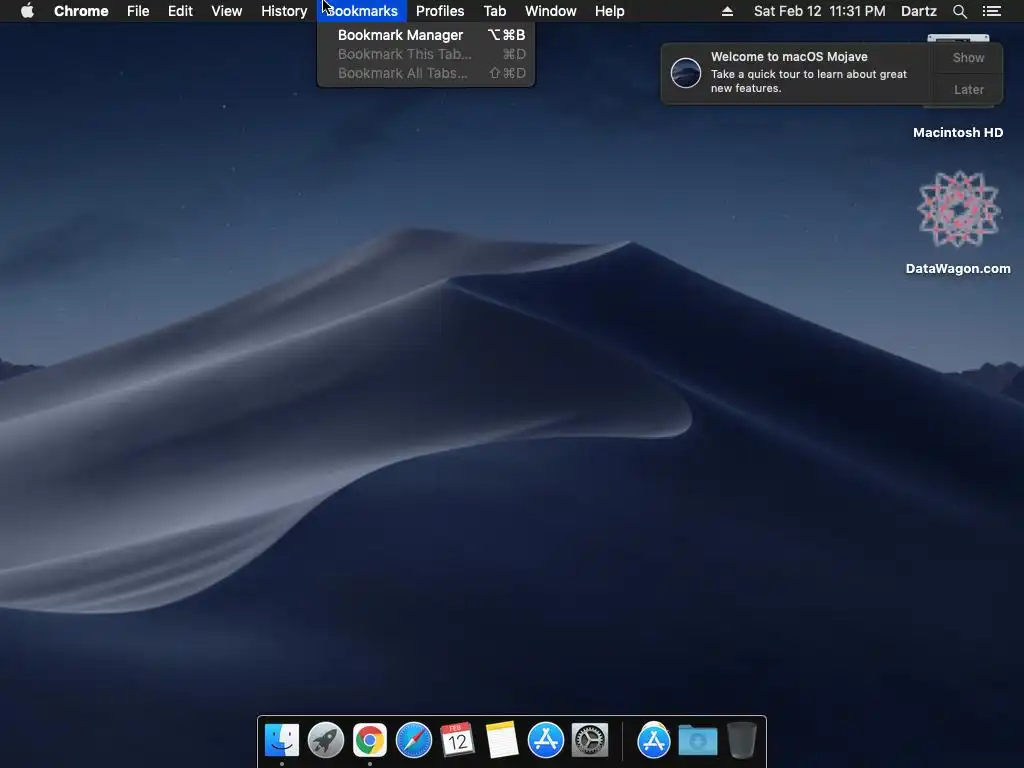This screenshot has width=1024, height=768.
Task: Open Notification Center list icon
Action: click(992, 11)
